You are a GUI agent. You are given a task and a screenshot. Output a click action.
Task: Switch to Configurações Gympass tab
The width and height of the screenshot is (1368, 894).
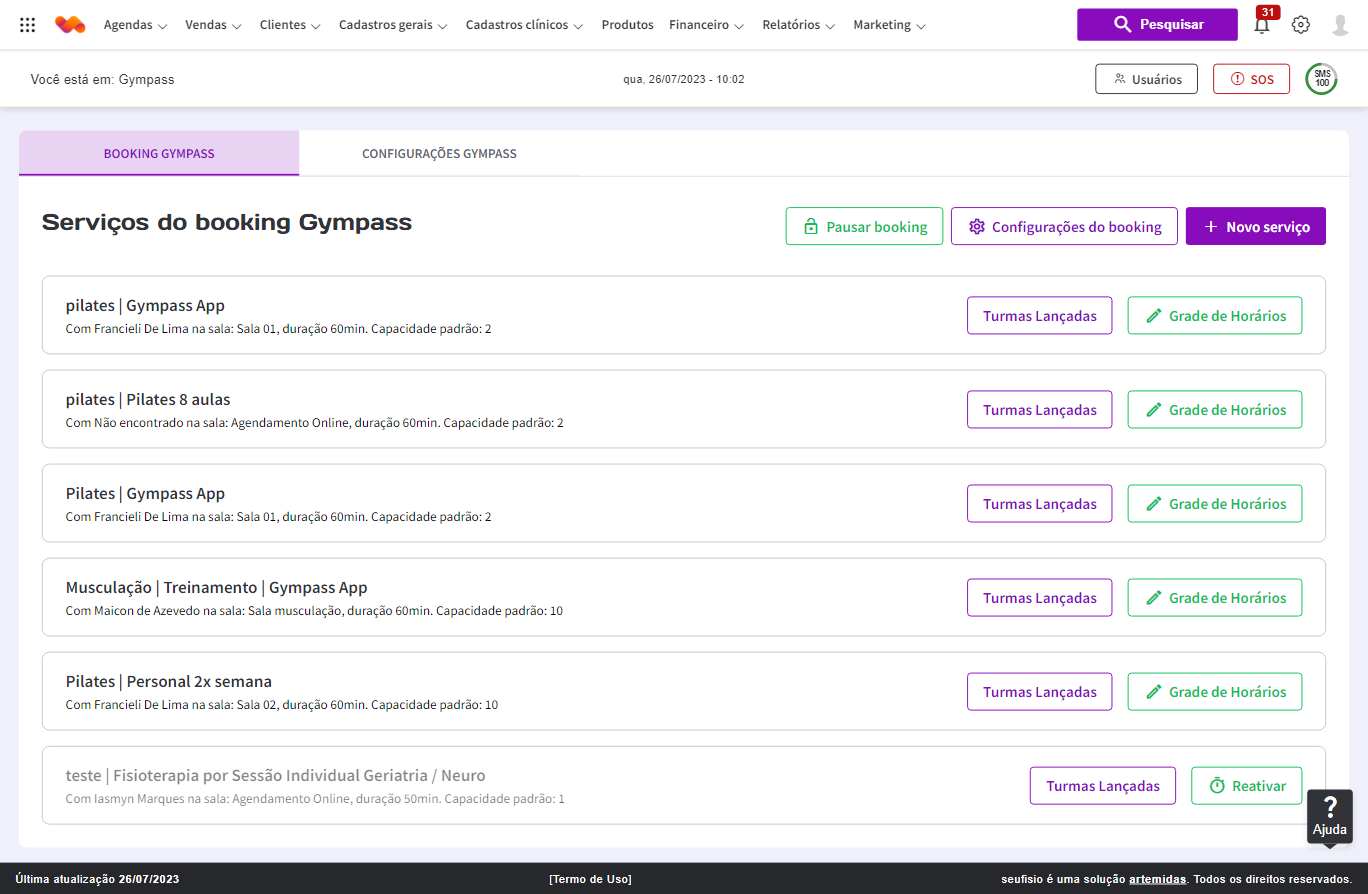coord(439,154)
